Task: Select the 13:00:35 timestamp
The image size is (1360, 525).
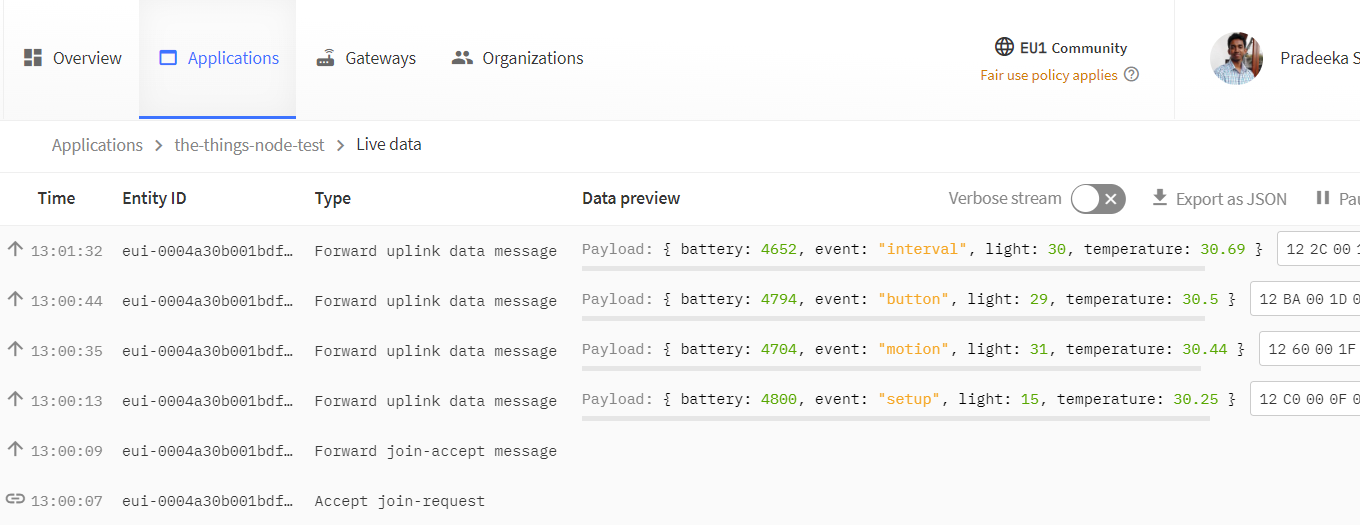Action: tap(67, 351)
